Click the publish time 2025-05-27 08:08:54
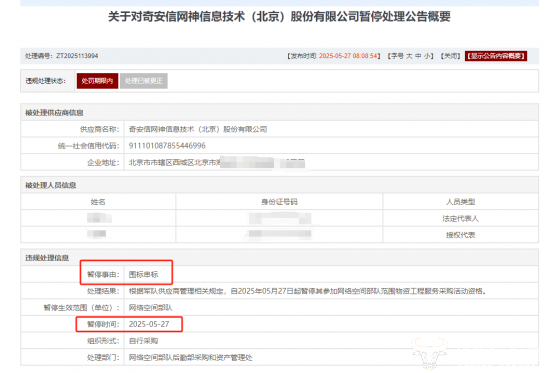550x373 pixels. pos(348,56)
